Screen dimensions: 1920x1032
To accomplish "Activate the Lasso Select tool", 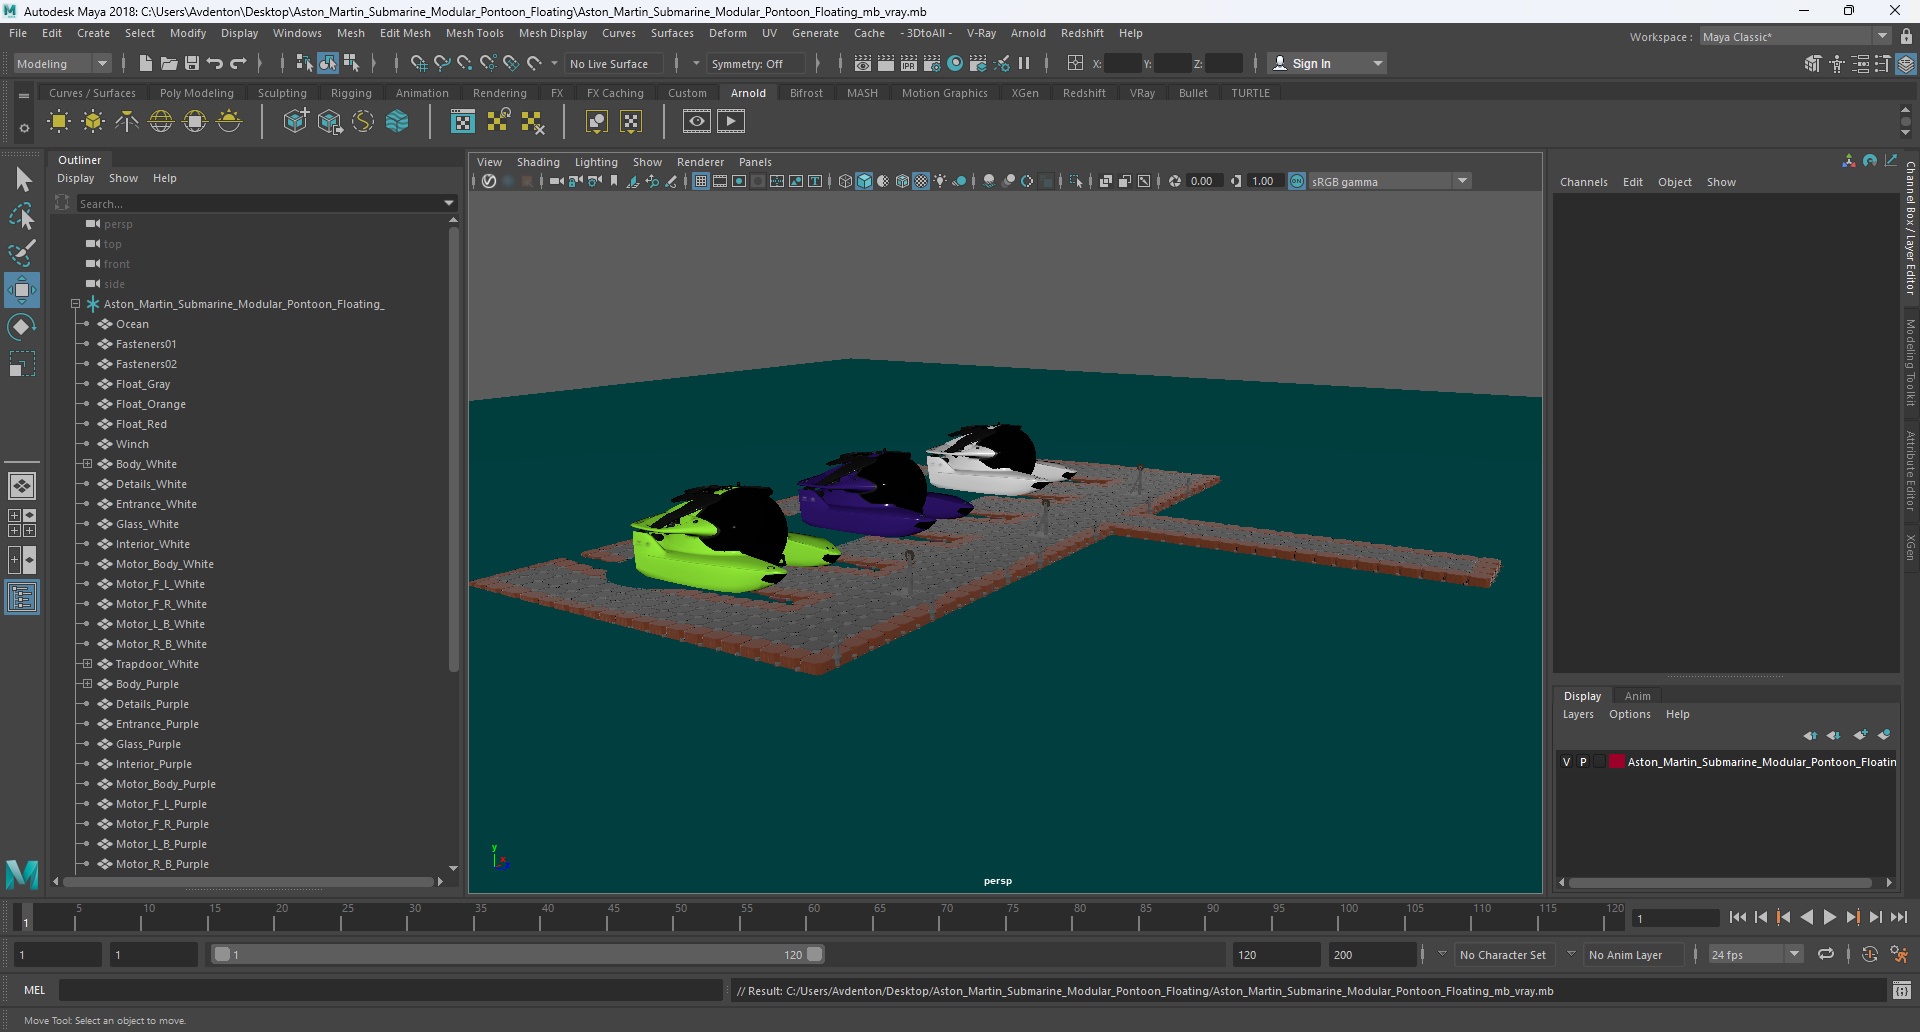I will [x=22, y=216].
